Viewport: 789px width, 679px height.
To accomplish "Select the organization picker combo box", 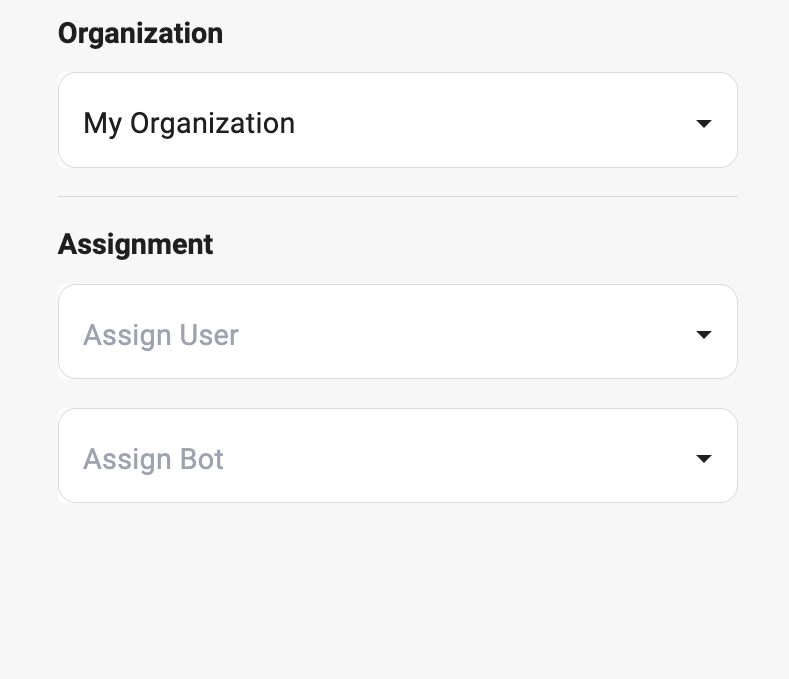I will pos(397,120).
